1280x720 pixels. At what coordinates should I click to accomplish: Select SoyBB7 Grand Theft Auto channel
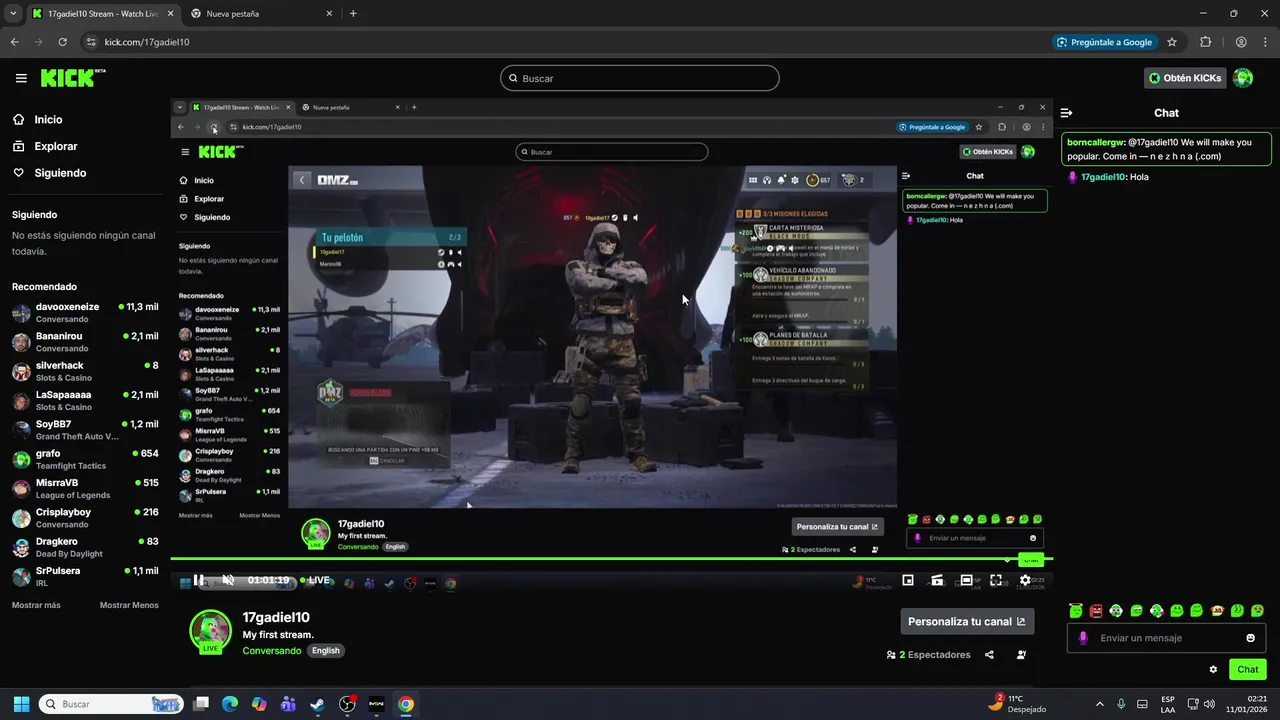85,429
